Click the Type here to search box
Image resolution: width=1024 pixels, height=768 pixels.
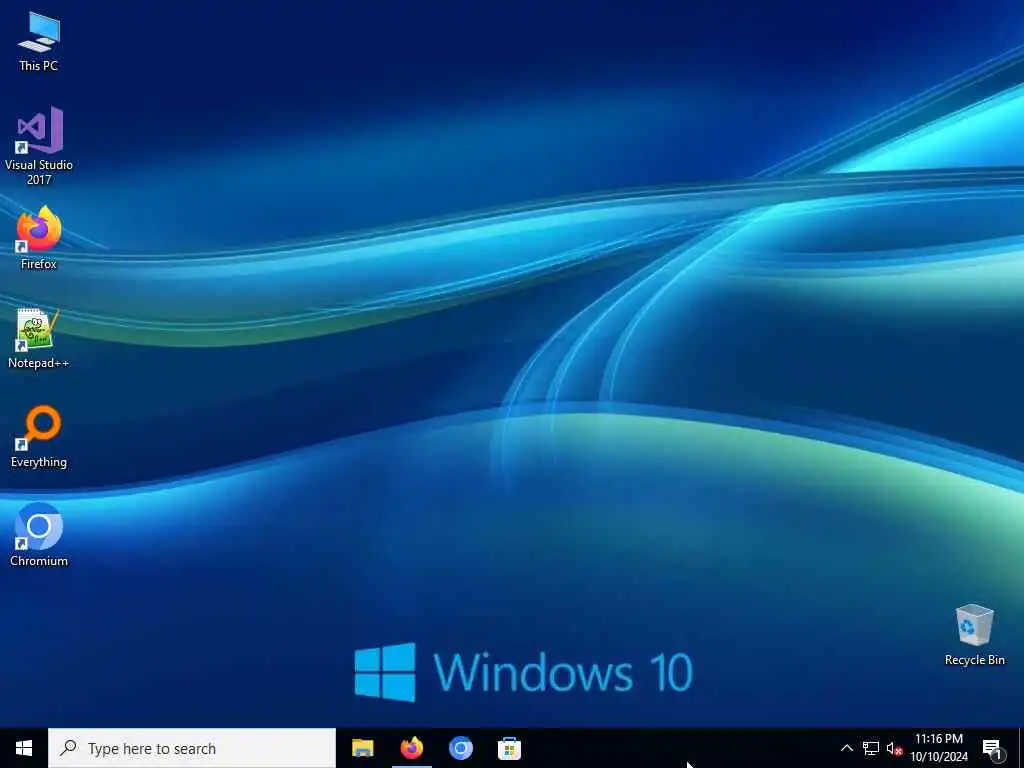click(192, 748)
